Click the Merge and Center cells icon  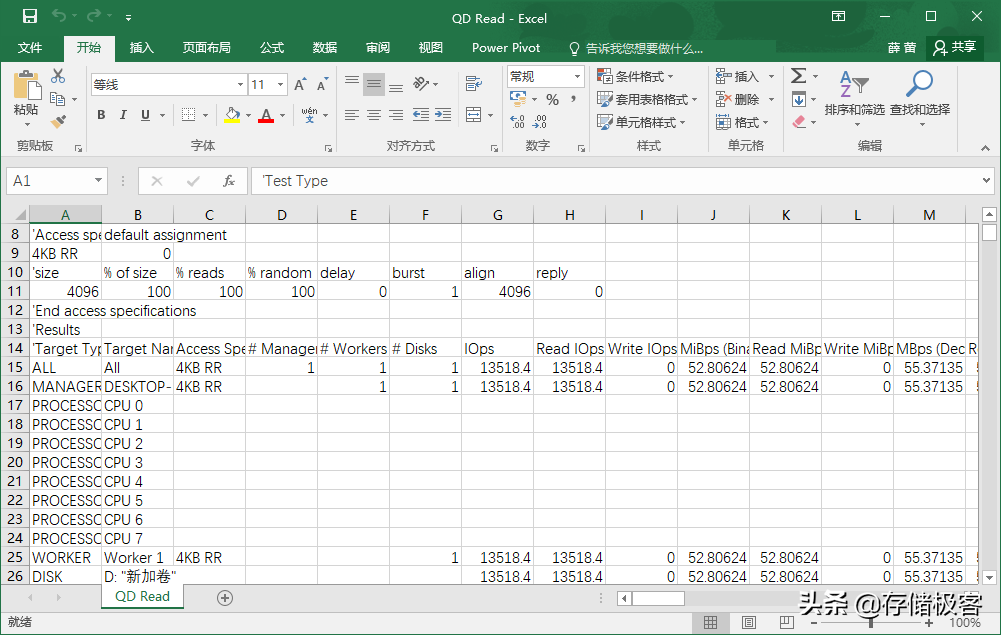pos(474,115)
